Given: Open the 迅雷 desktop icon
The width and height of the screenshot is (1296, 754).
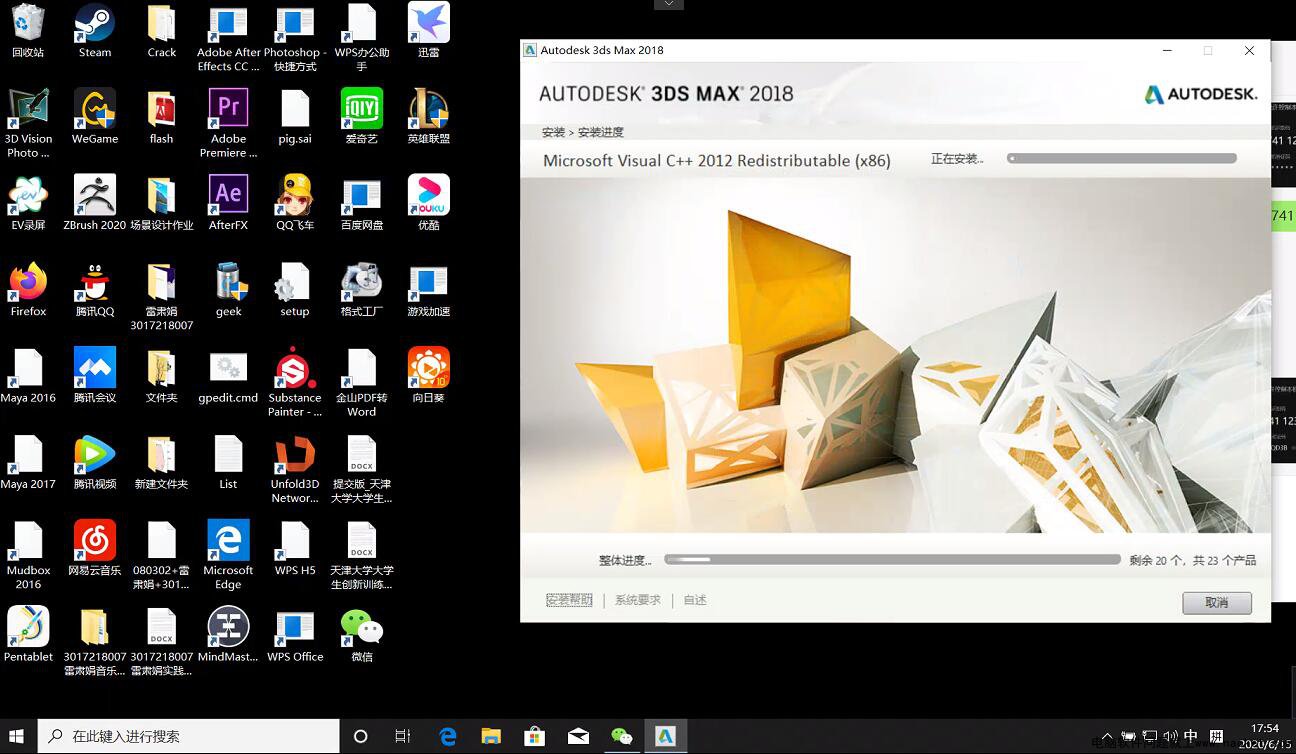Looking at the screenshot, I should point(429,31).
